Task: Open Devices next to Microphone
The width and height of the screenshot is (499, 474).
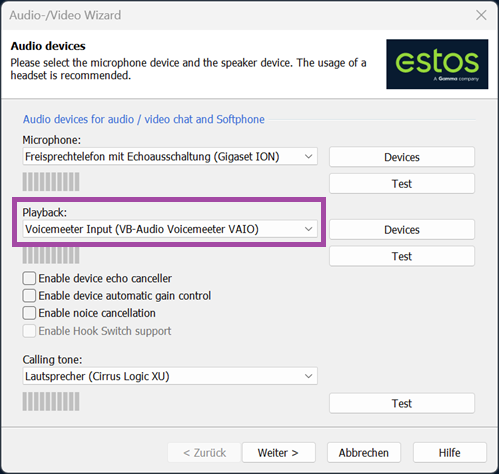Action: click(x=402, y=157)
